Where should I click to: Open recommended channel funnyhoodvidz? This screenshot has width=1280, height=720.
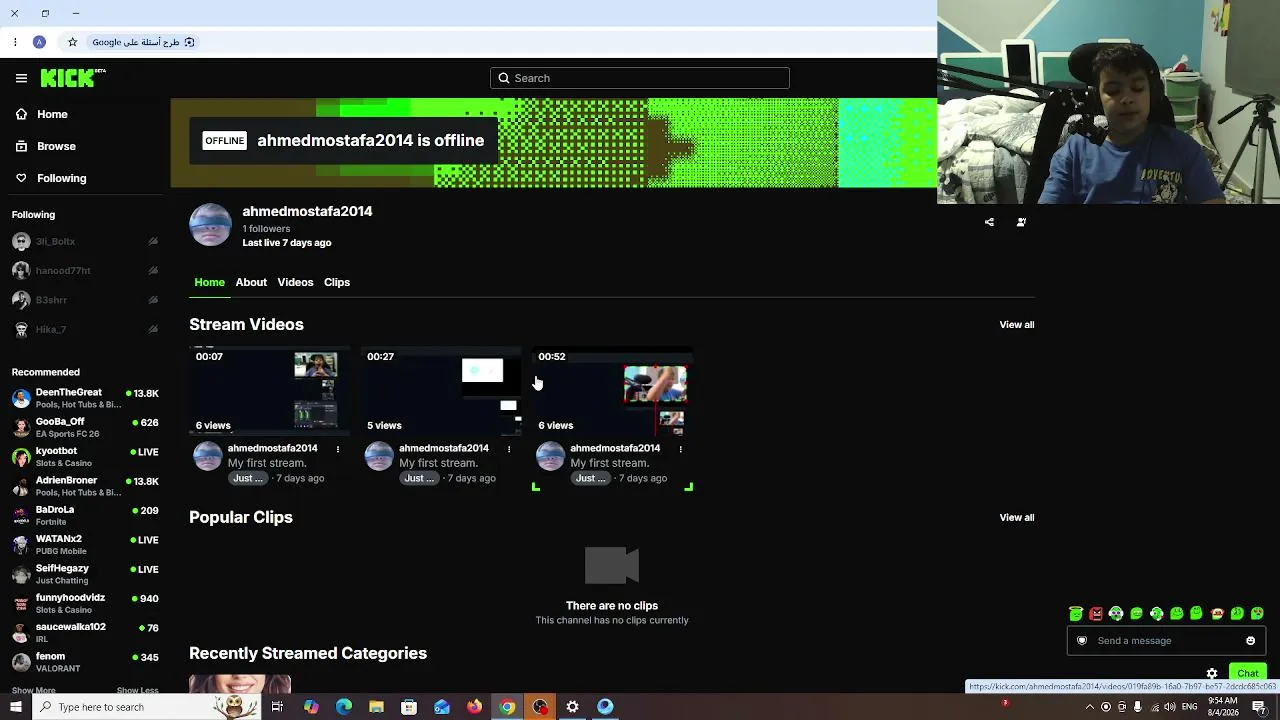[85, 603]
